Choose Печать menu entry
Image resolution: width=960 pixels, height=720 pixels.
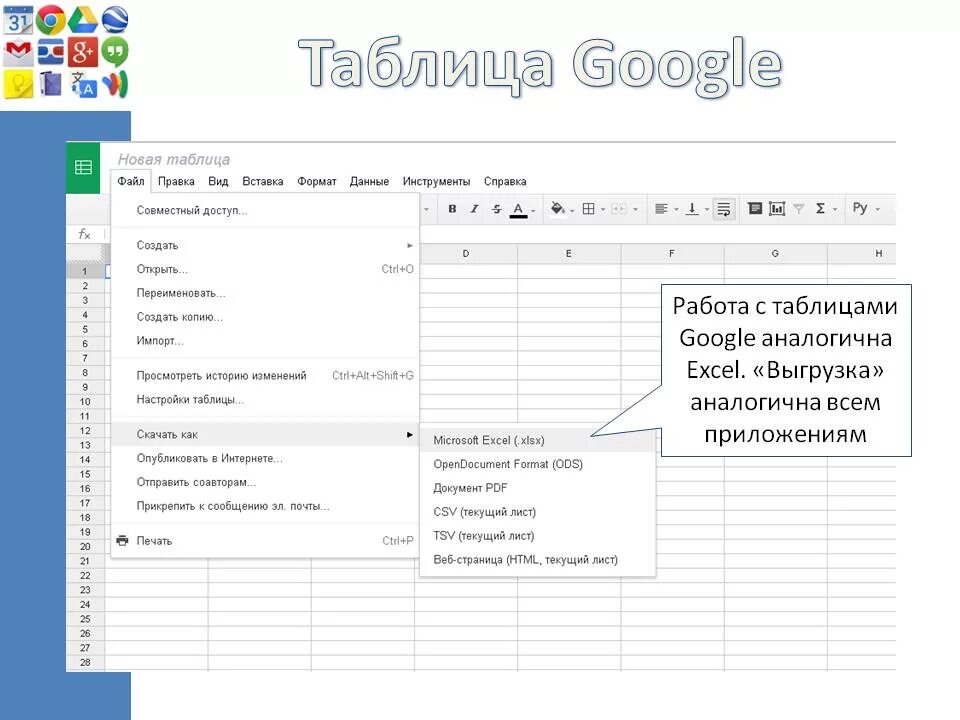[x=265, y=541]
